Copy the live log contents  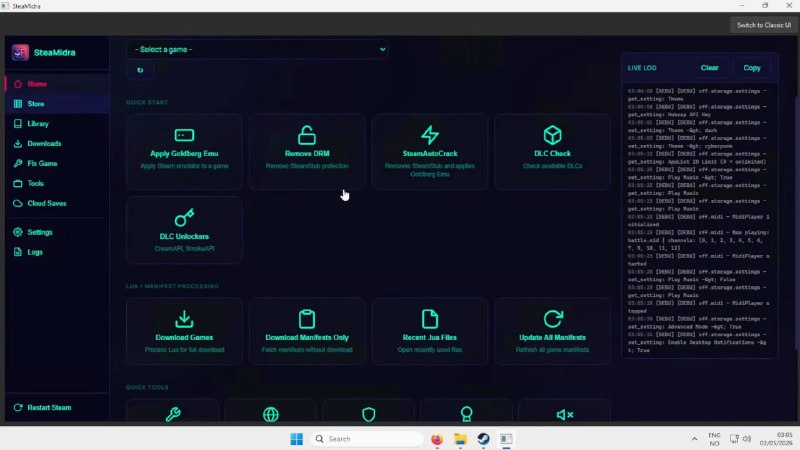coord(752,68)
